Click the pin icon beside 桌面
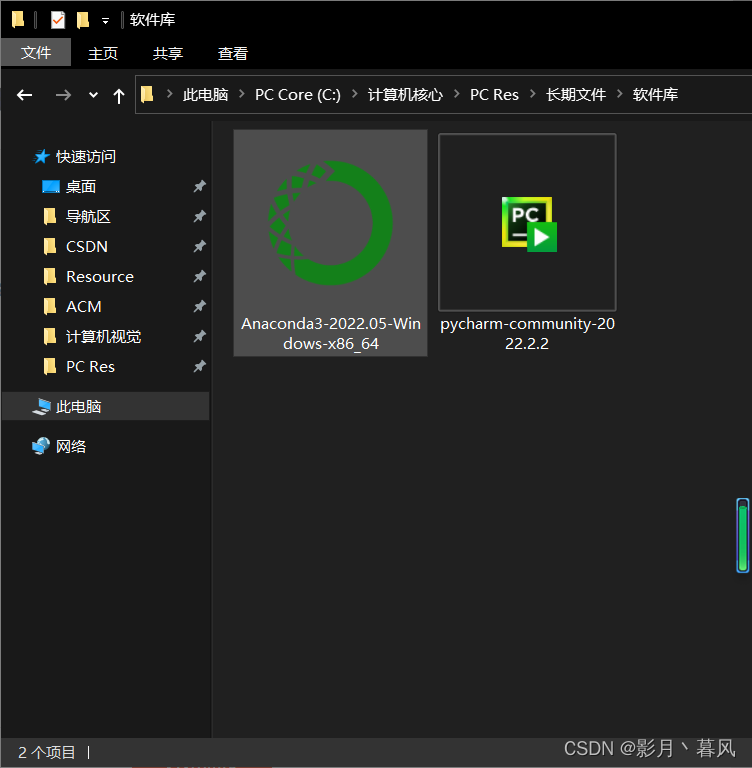752x768 pixels. tap(199, 186)
